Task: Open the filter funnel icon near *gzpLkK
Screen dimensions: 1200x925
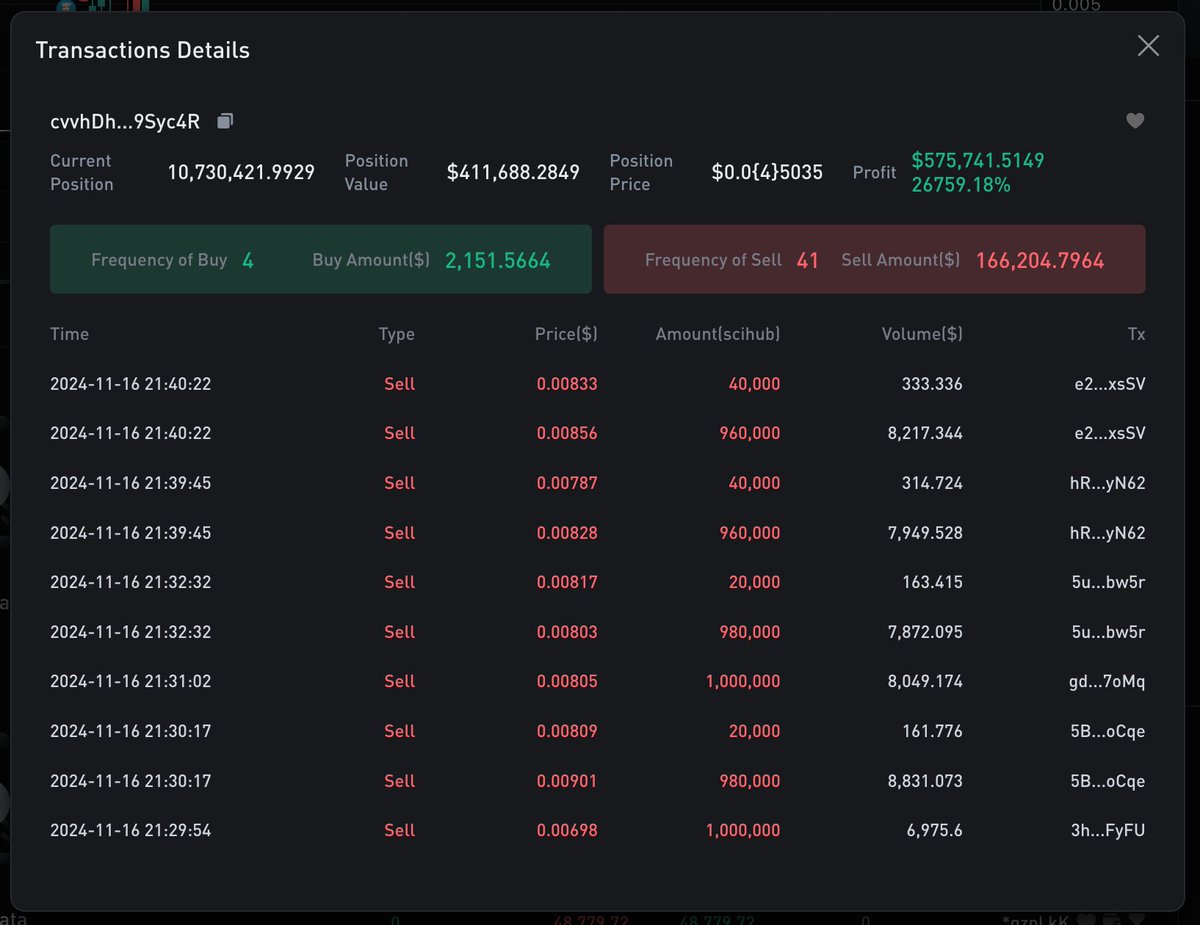Action: (1135, 920)
